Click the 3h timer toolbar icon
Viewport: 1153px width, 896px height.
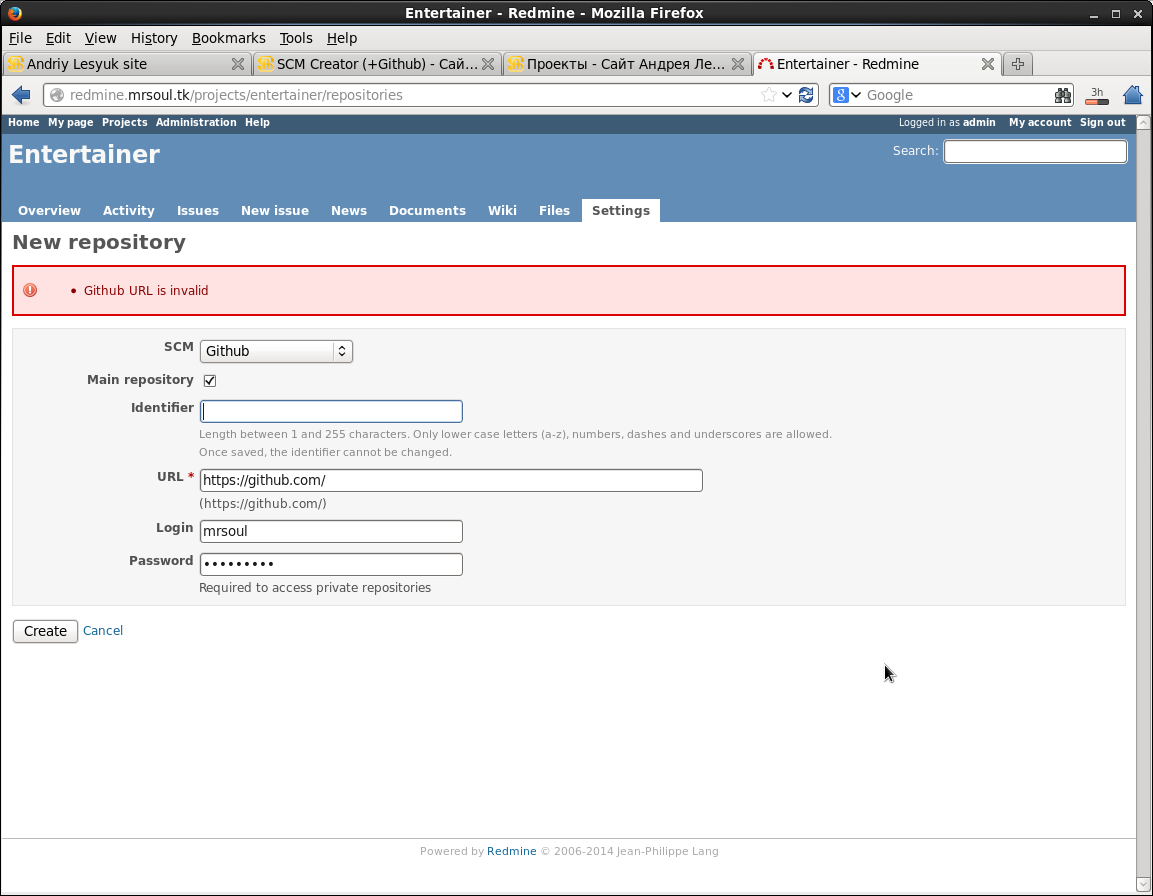[1096, 95]
